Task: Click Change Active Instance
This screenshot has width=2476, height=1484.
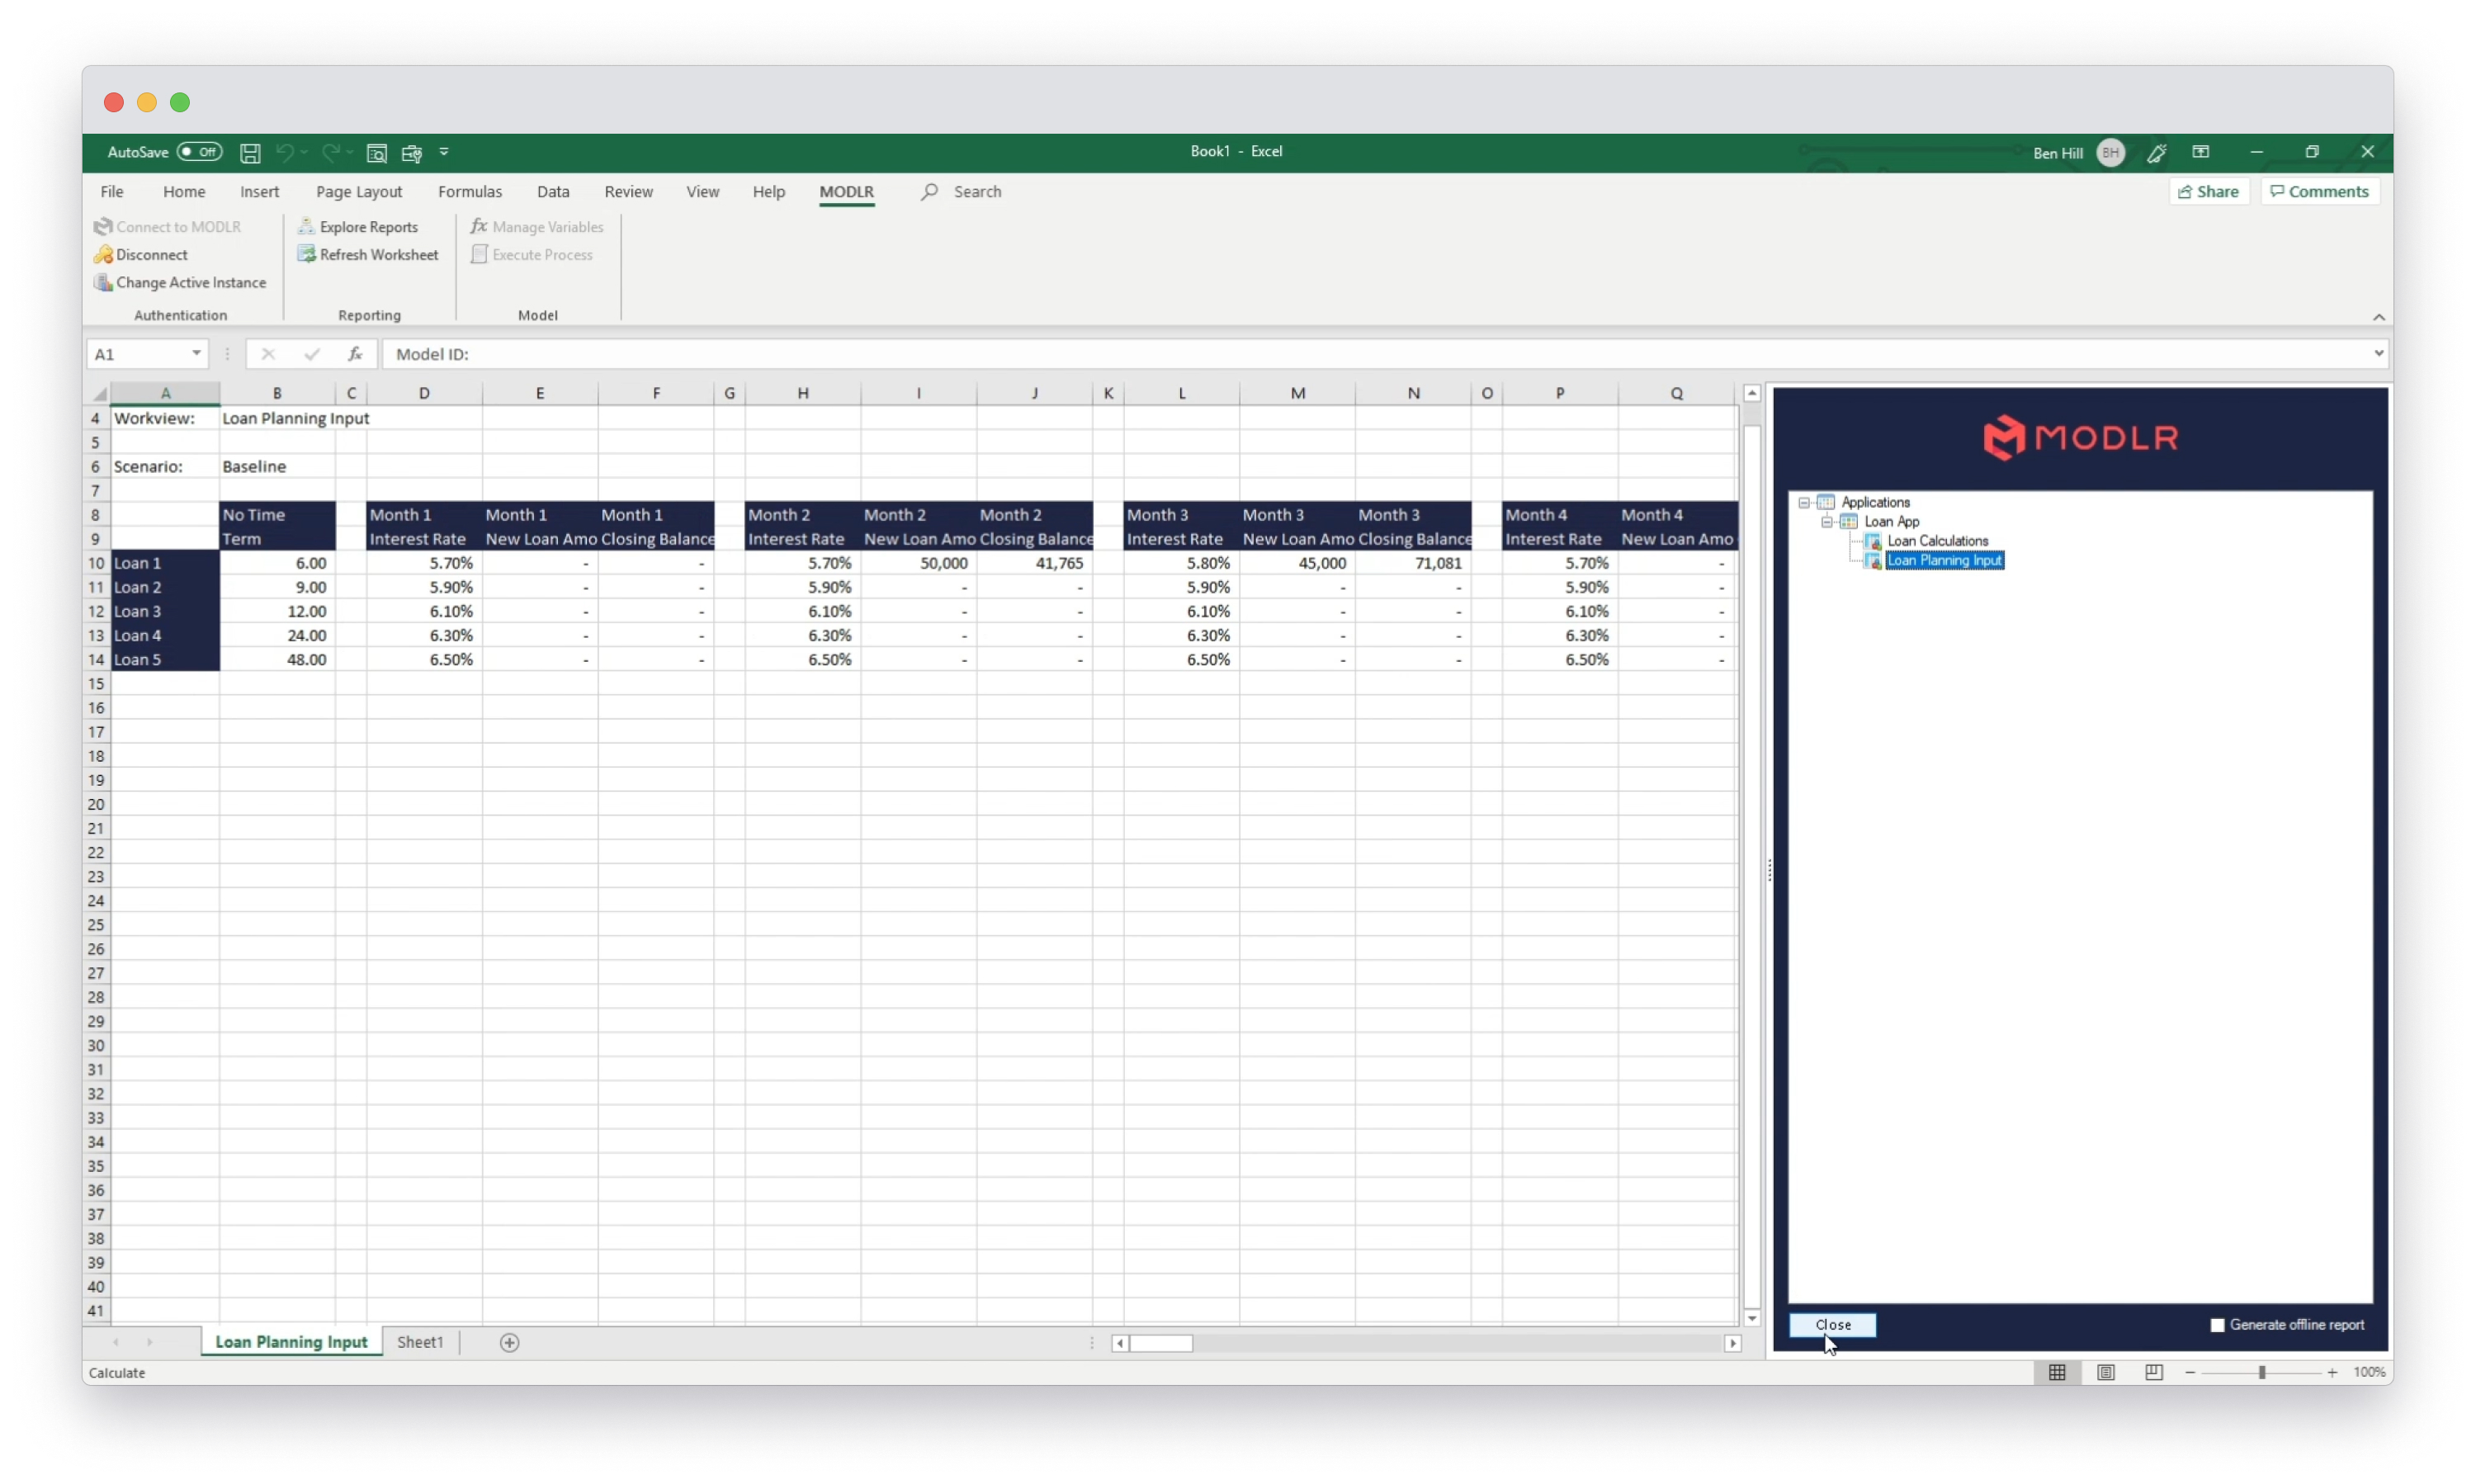Action: [x=180, y=283]
